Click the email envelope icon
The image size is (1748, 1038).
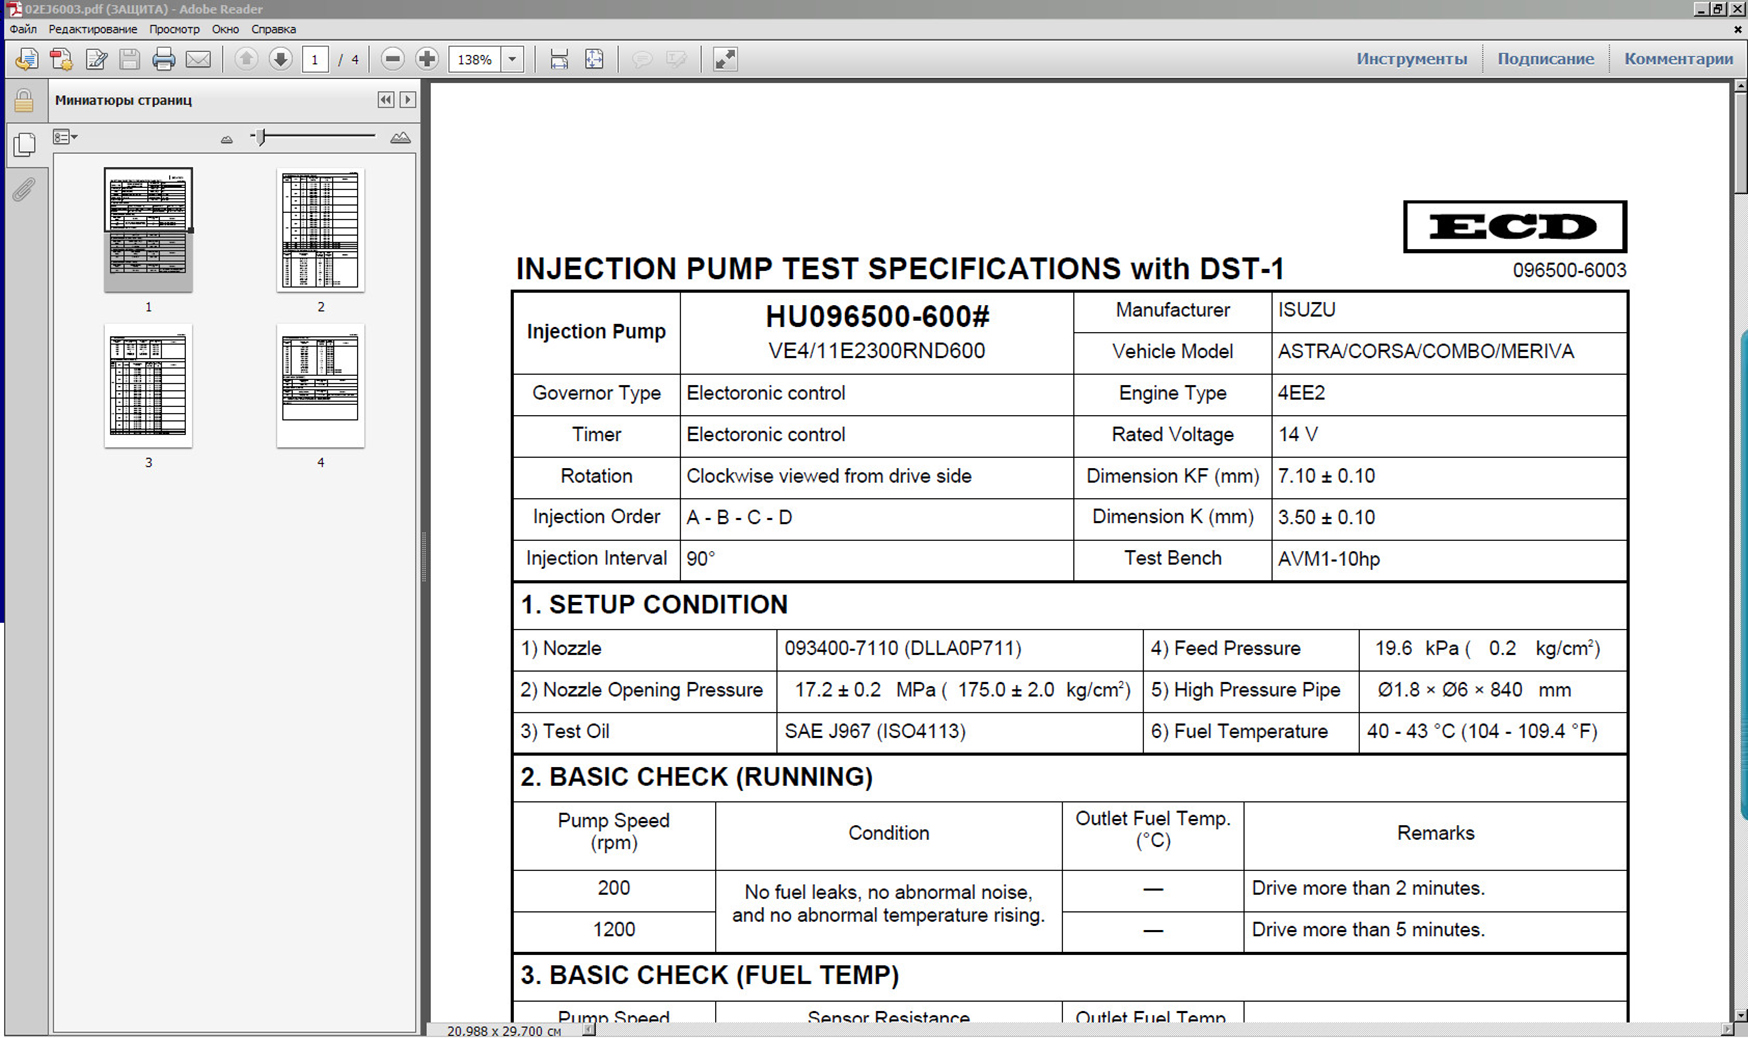[x=198, y=60]
